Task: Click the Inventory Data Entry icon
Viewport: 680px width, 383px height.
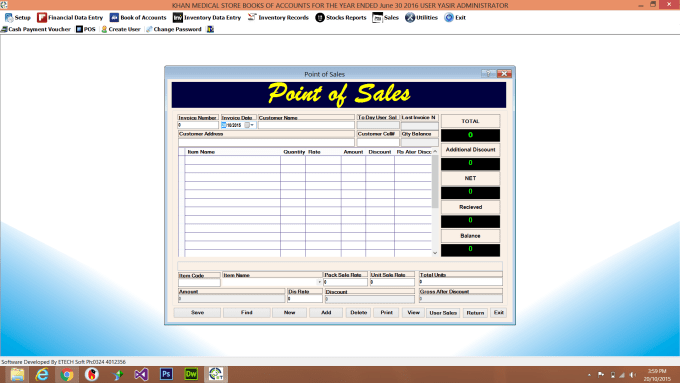Action: [177, 17]
